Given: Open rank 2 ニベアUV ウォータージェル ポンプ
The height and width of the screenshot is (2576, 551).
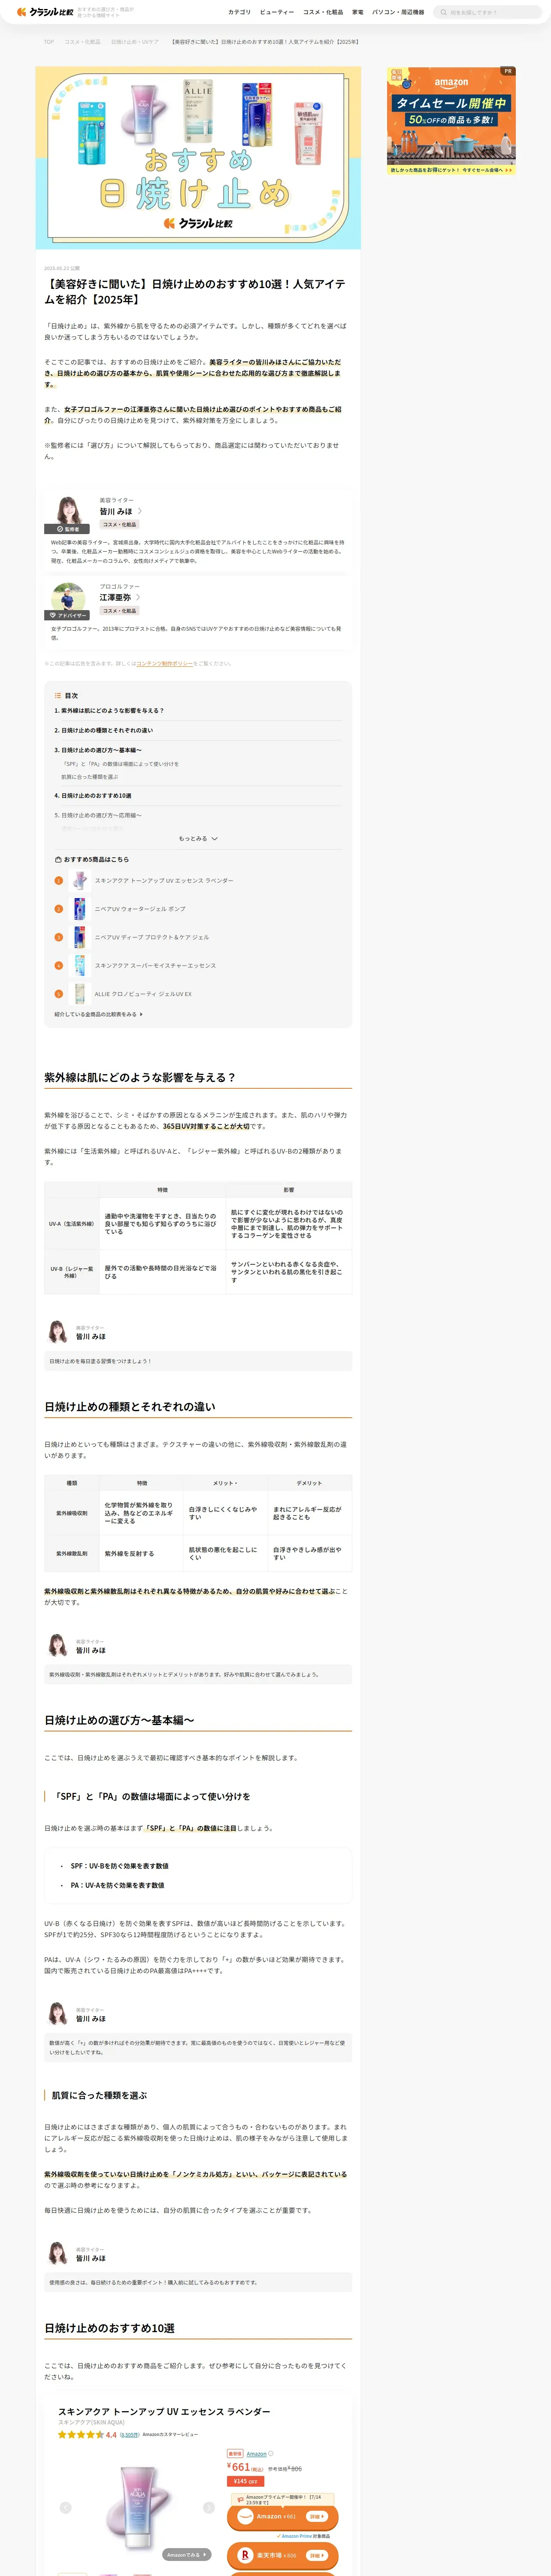Looking at the screenshot, I should pyautogui.click(x=140, y=909).
